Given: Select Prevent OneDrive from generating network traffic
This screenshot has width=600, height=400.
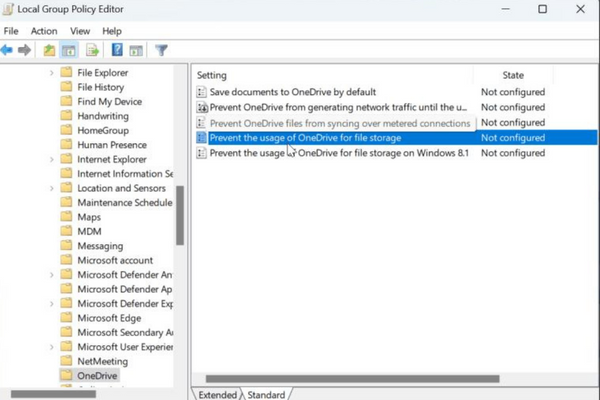Looking at the screenshot, I should click(x=338, y=107).
